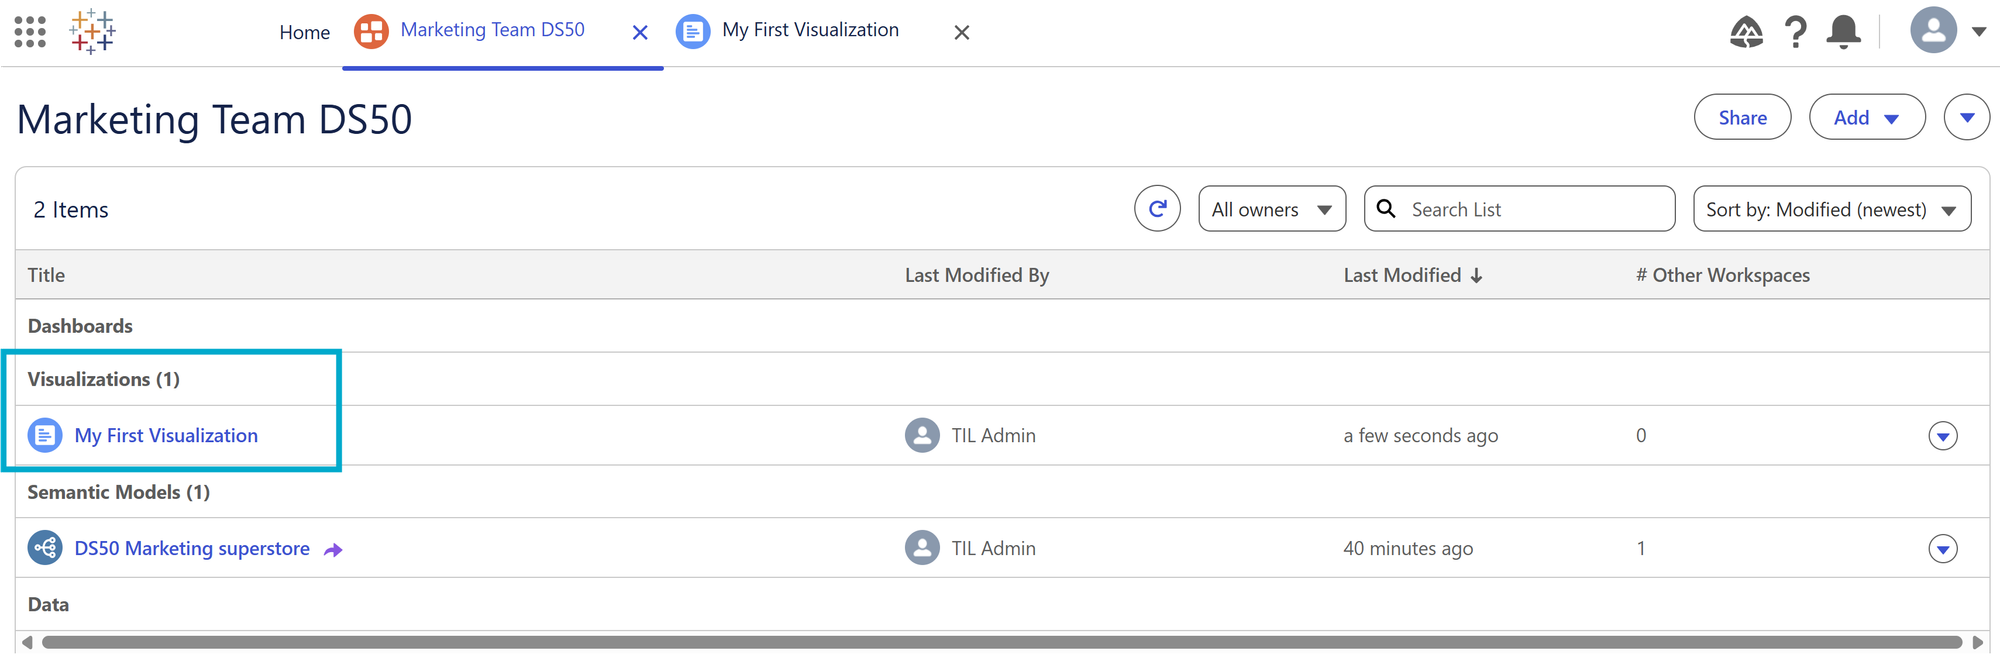Click the Search List input field
The height and width of the screenshot is (658, 2000).
click(1519, 209)
